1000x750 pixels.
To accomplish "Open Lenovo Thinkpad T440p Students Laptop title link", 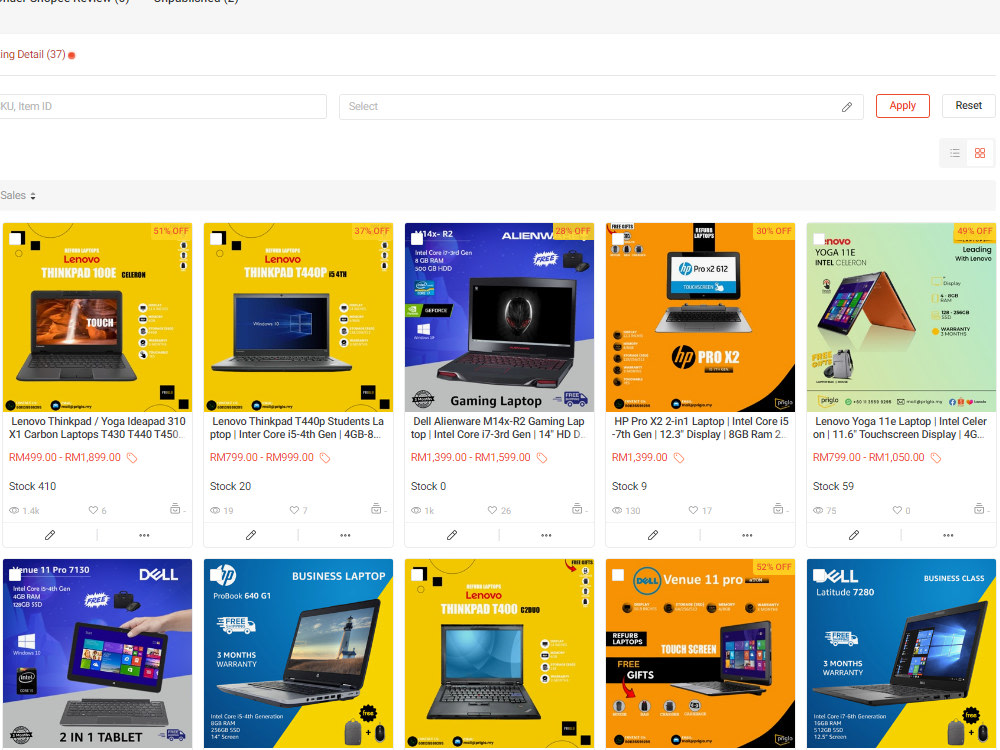I will [x=298, y=428].
